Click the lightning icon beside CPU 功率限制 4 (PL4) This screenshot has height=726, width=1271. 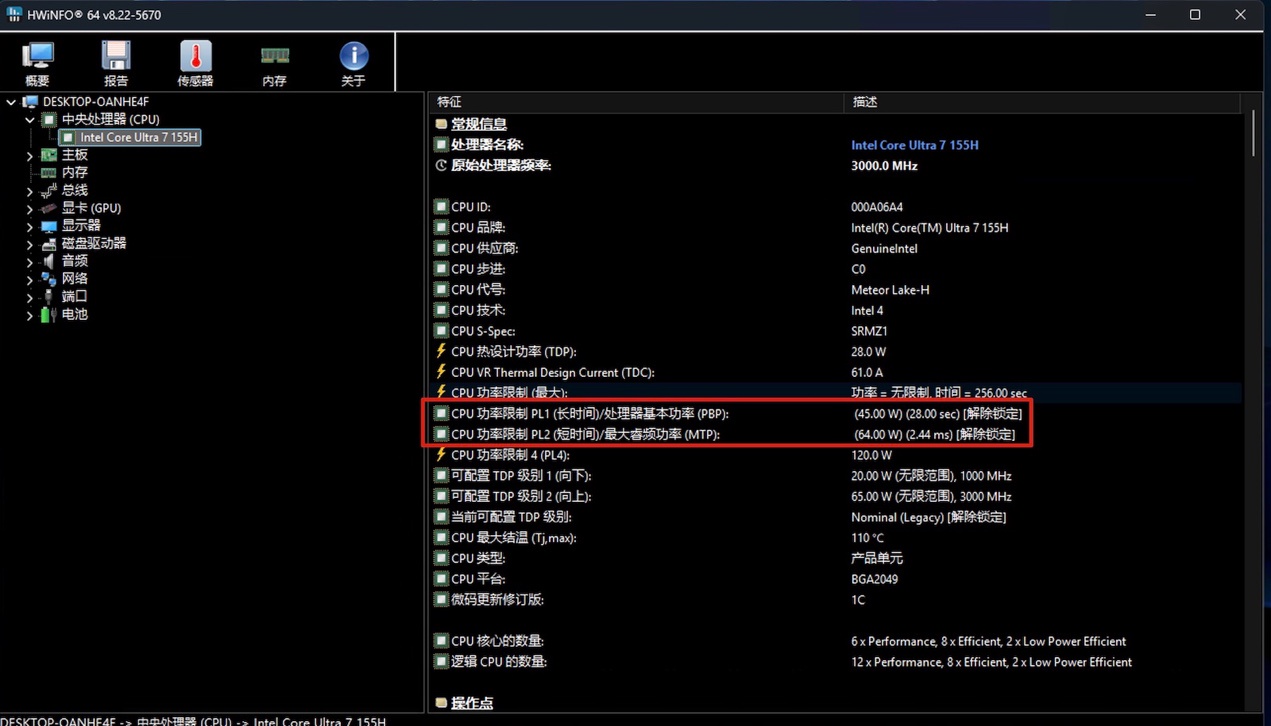(441, 455)
